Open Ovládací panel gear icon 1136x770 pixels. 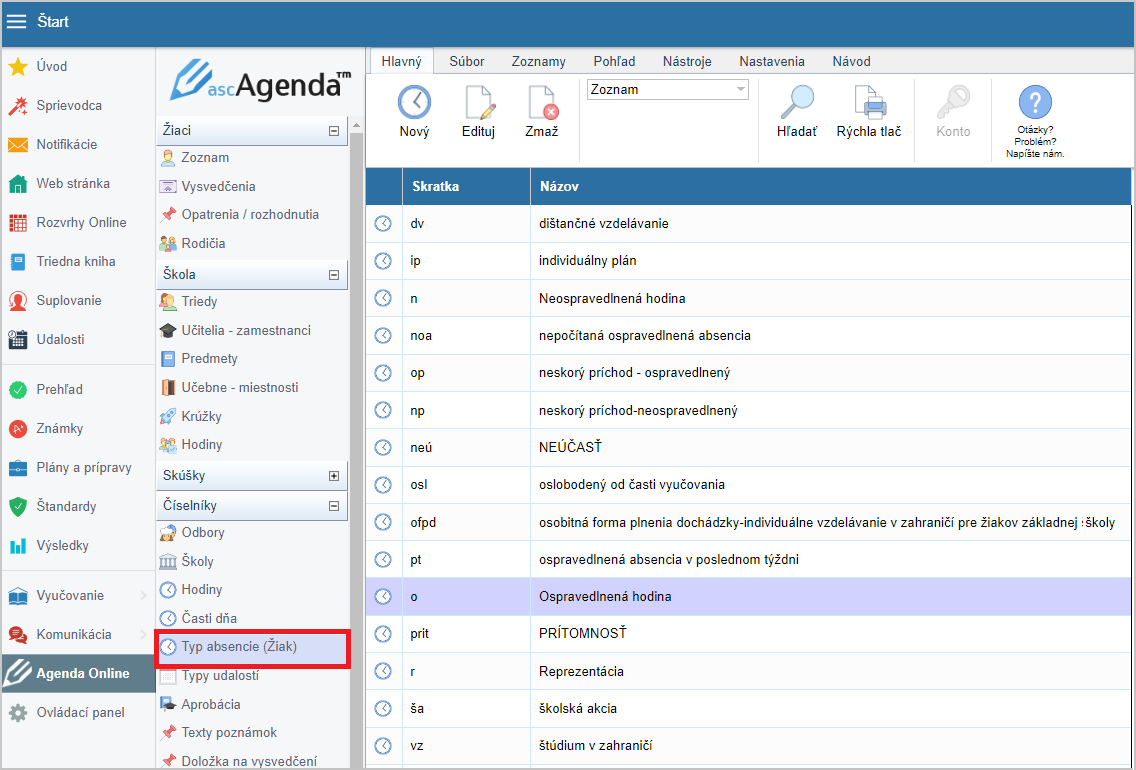(x=18, y=713)
